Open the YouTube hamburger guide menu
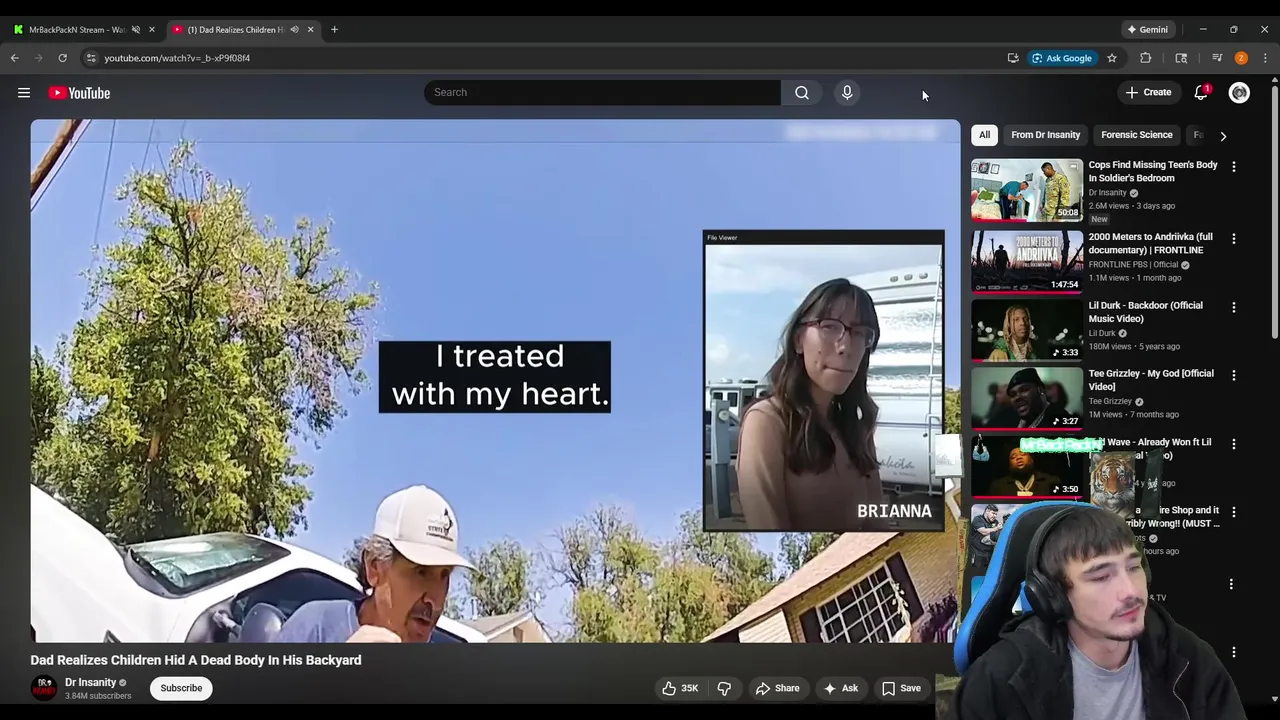This screenshot has width=1280, height=720. (24, 93)
